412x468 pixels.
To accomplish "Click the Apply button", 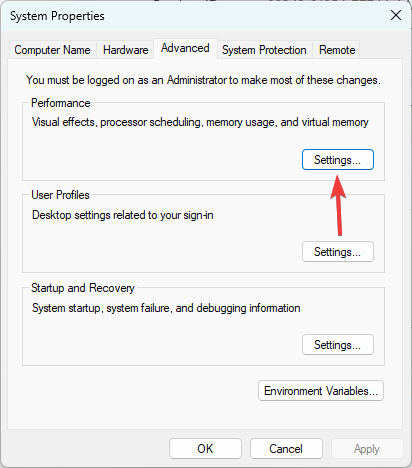I will click(x=367, y=449).
